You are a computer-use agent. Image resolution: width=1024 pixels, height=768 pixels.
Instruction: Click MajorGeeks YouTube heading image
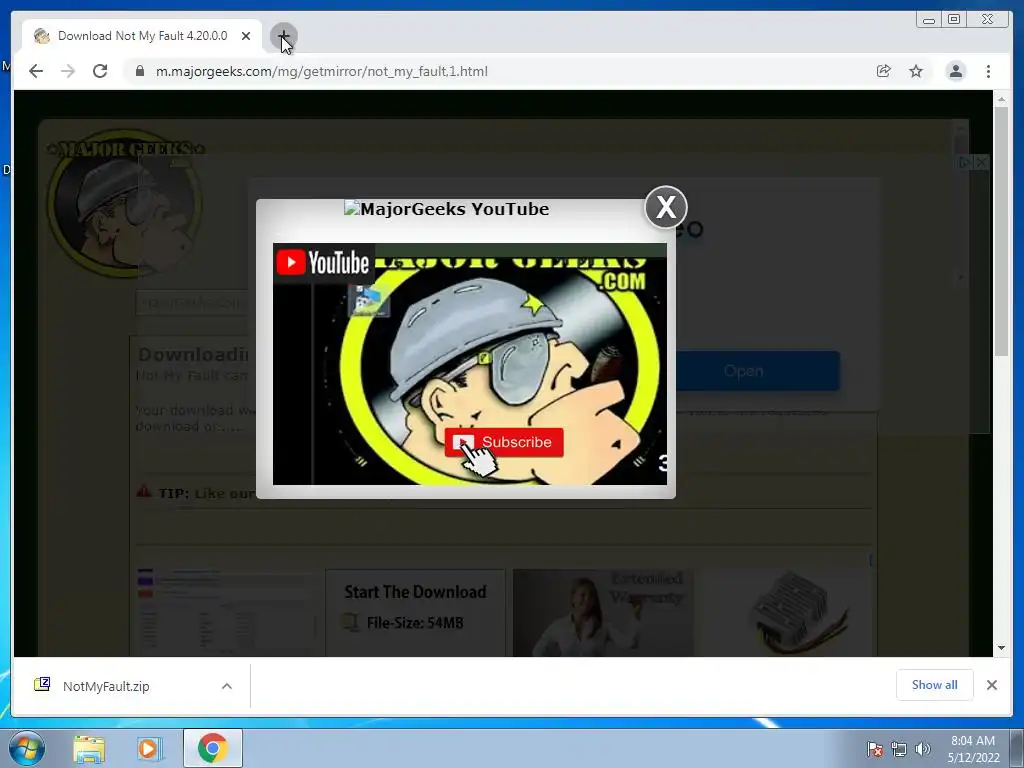(x=446, y=209)
